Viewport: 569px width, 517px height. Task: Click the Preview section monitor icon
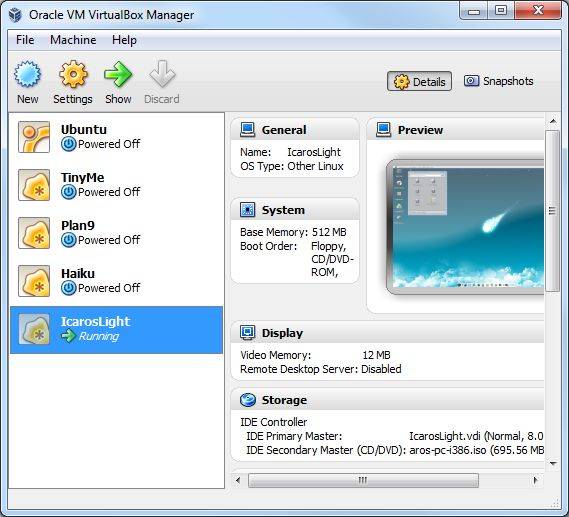tap(384, 130)
